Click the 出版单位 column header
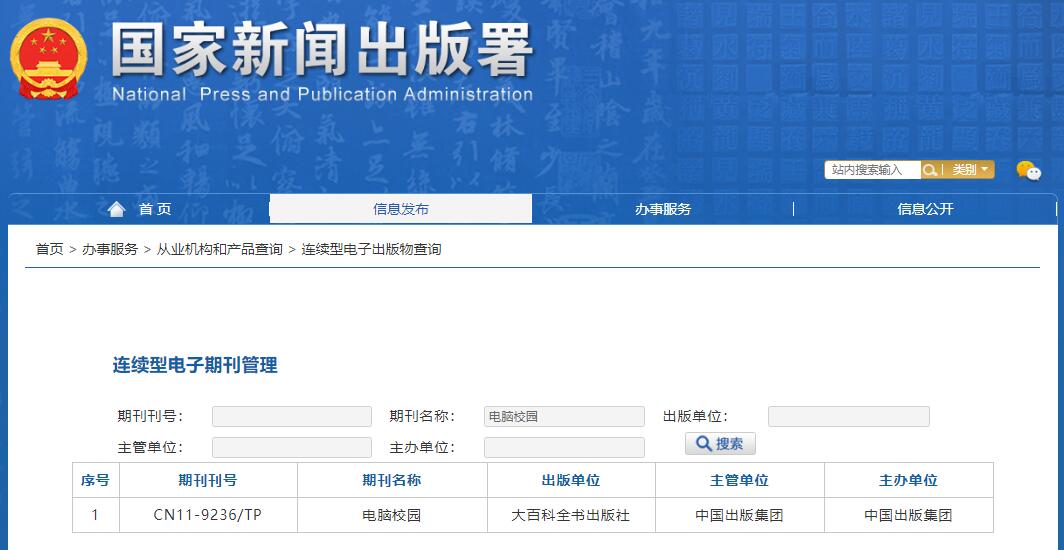This screenshot has height=550, width=1064. point(571,480)
